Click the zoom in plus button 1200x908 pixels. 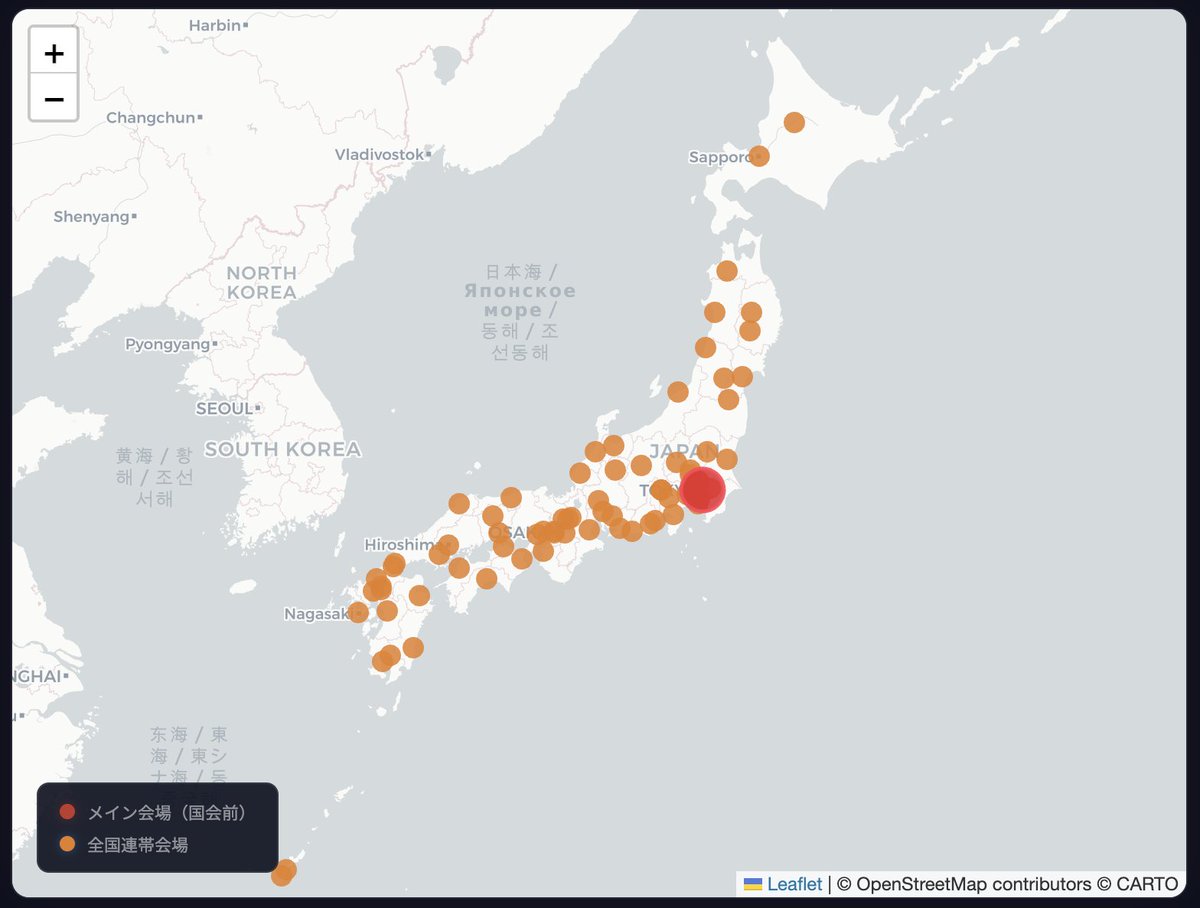[52, 53]
